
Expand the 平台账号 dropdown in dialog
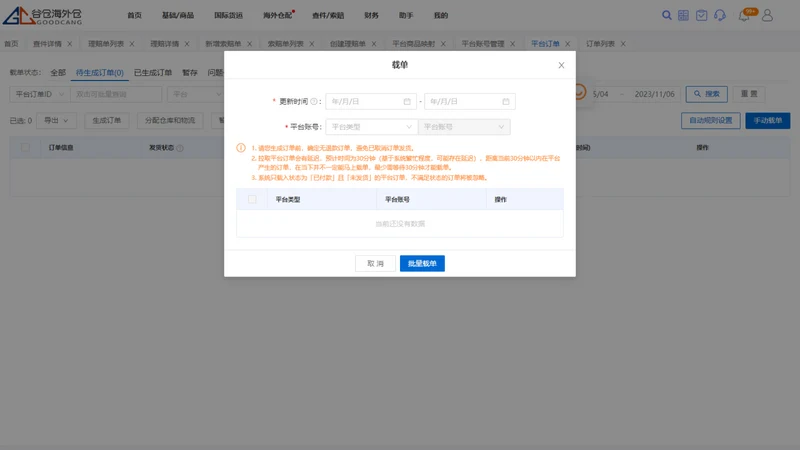coord(464,127)
